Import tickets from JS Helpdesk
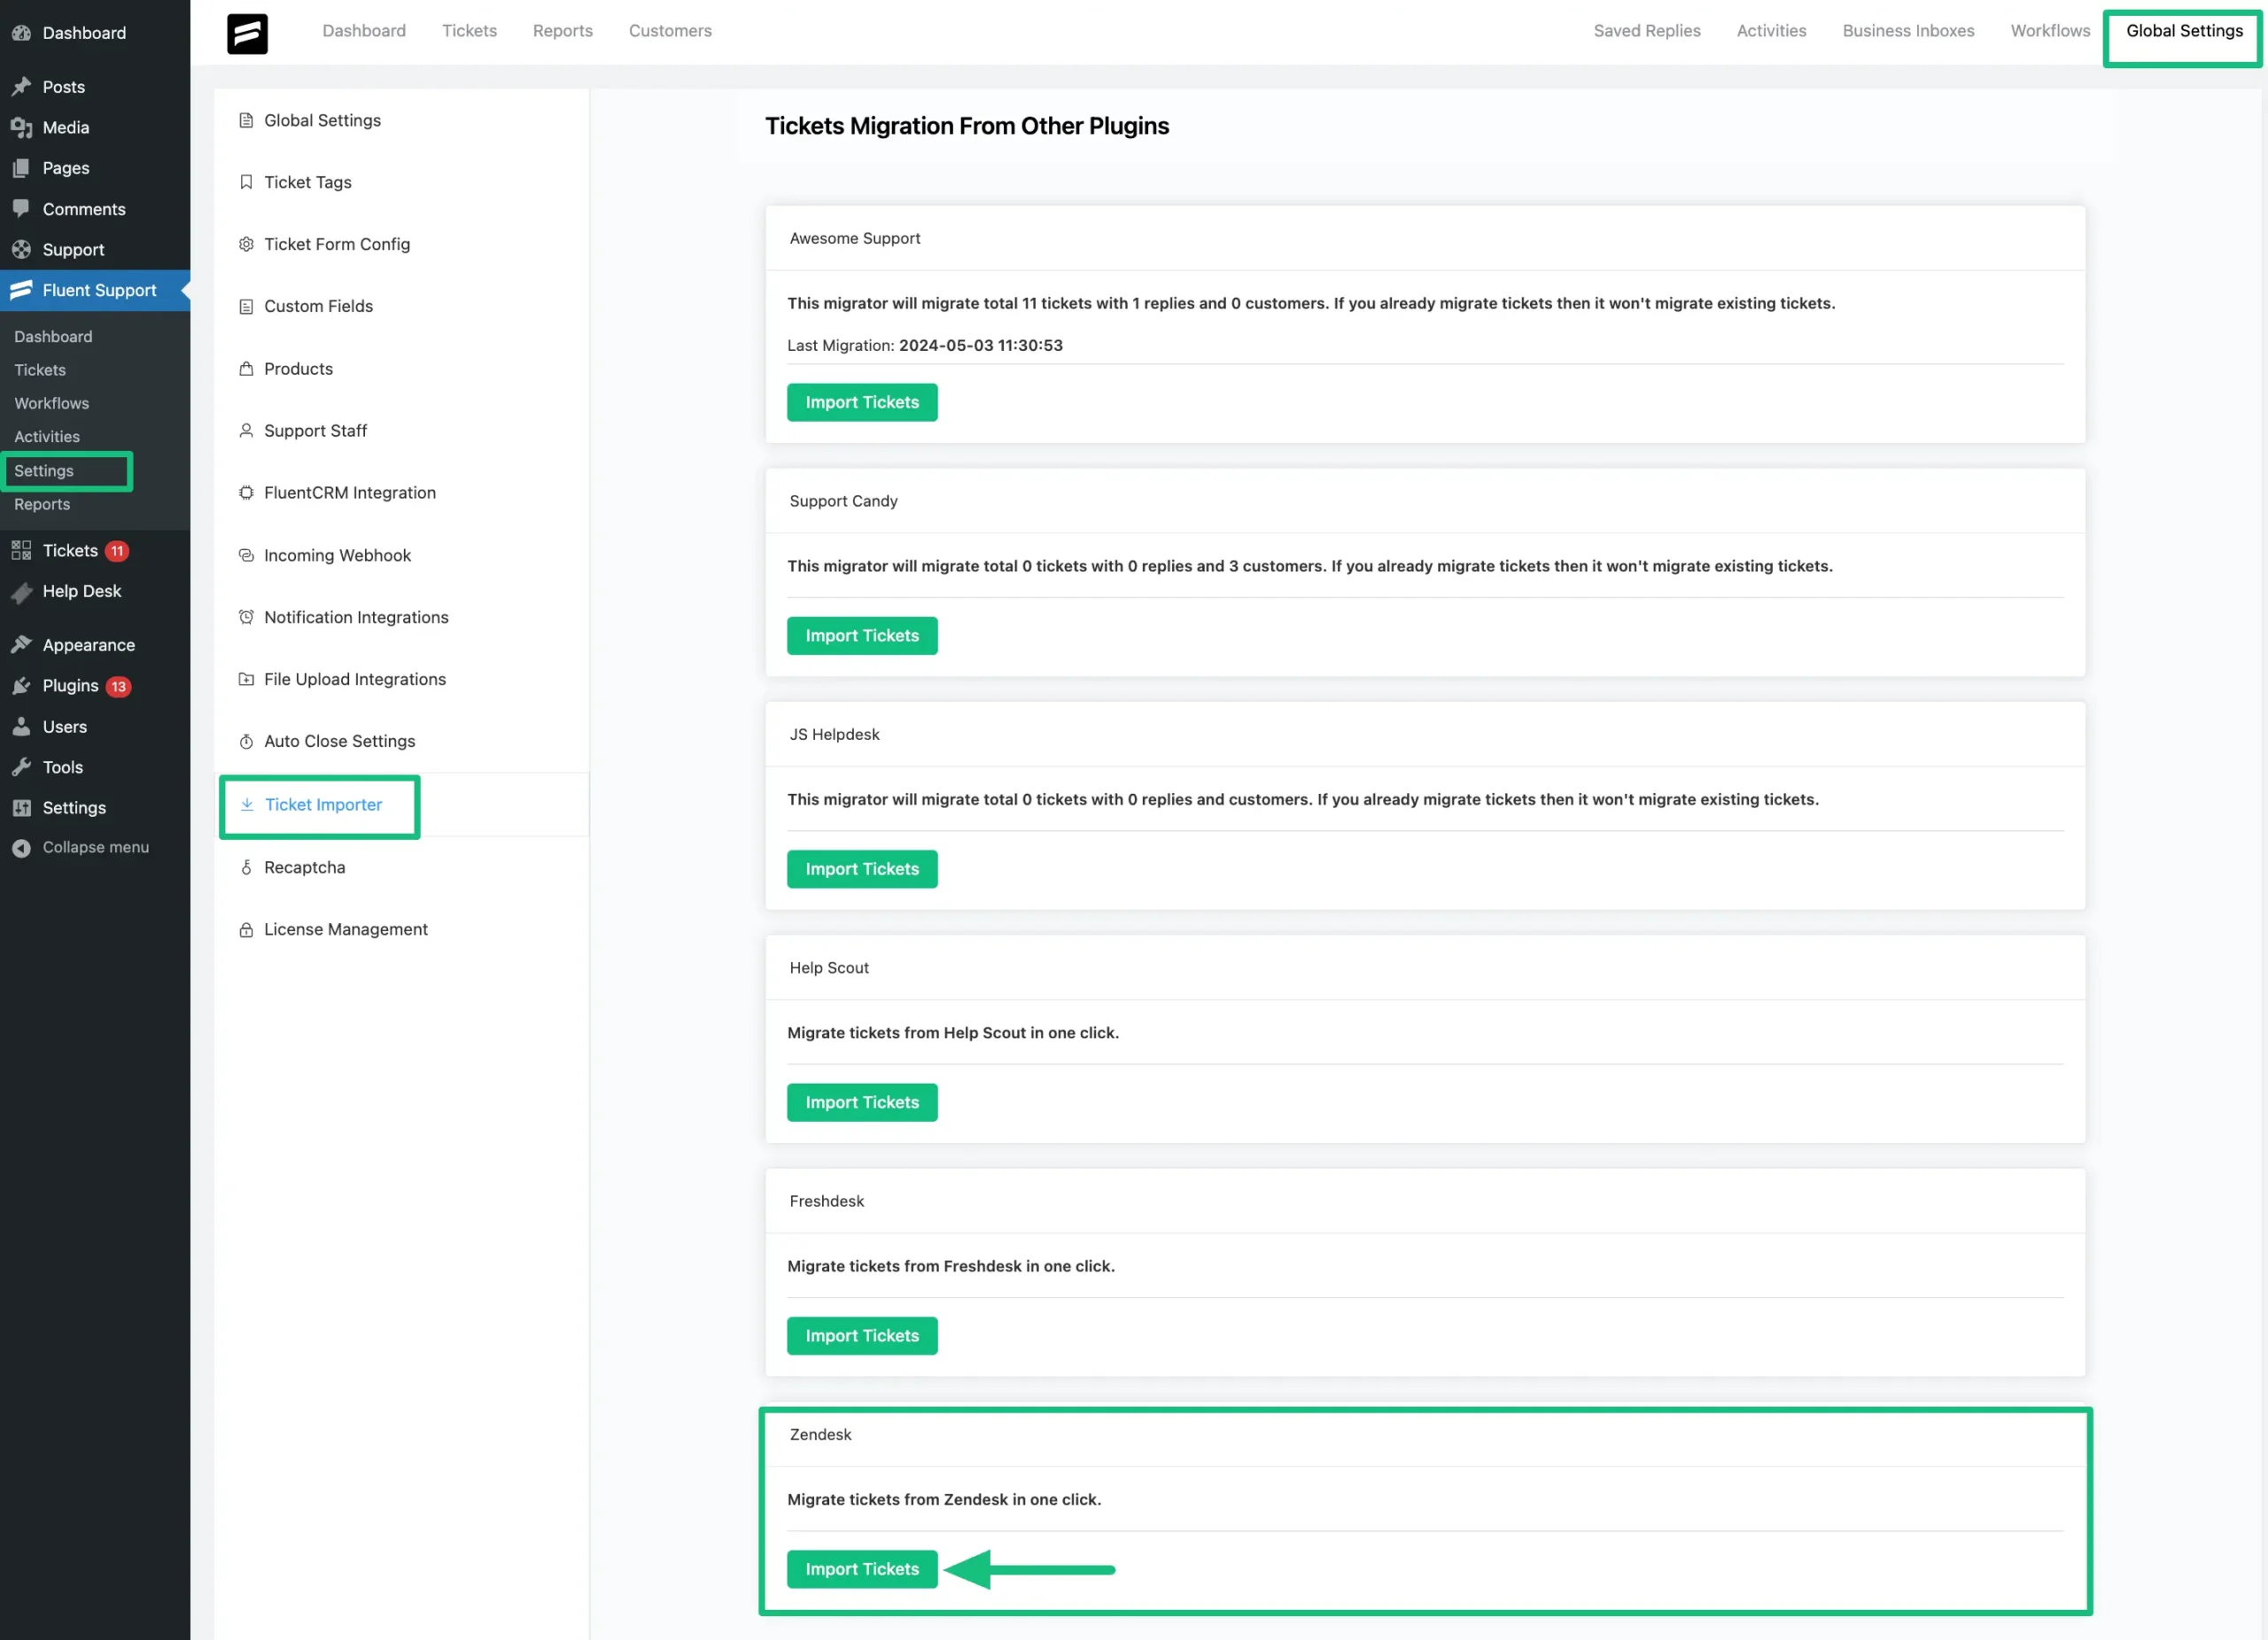Image resolution: width=2268 pixels, height=1640 pixels. 862,869
